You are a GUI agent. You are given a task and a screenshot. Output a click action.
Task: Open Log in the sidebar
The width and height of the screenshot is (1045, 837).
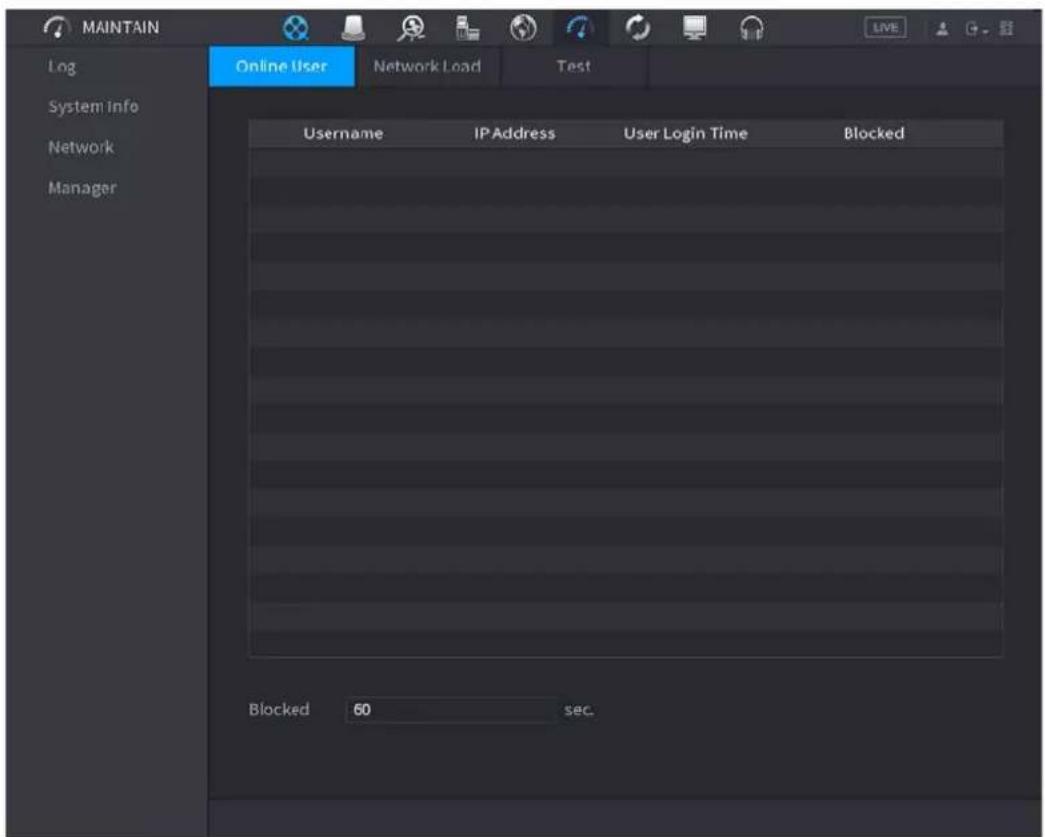62,67
